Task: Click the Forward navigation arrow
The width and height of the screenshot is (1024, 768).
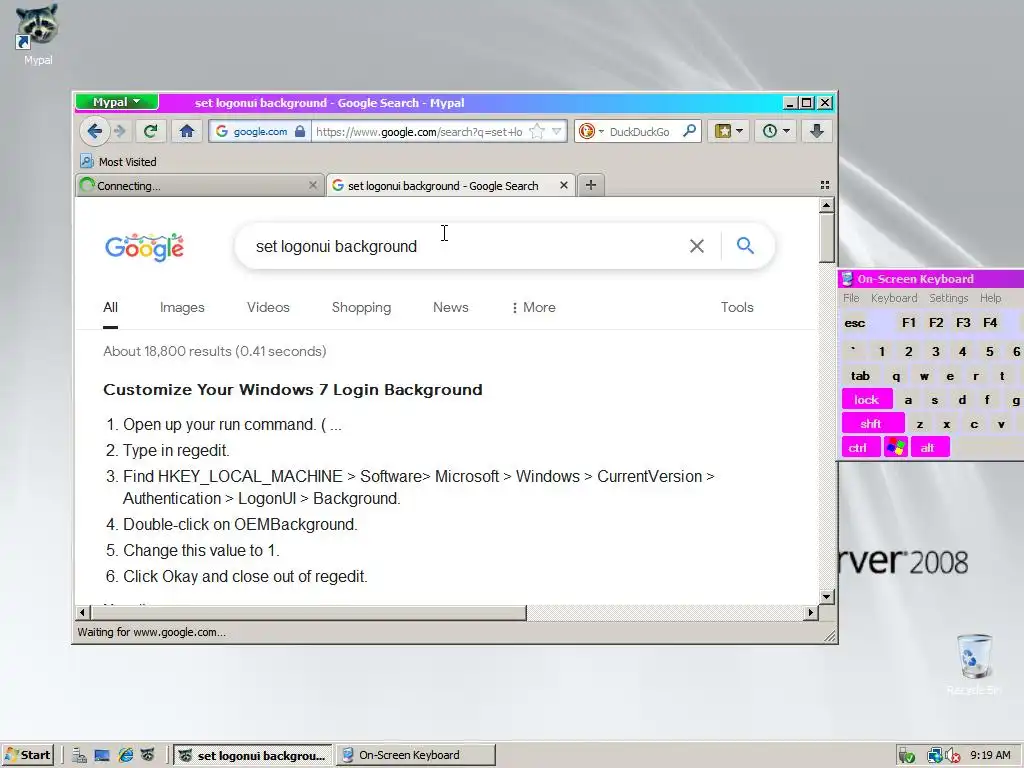Action: [x=120, y=131]
